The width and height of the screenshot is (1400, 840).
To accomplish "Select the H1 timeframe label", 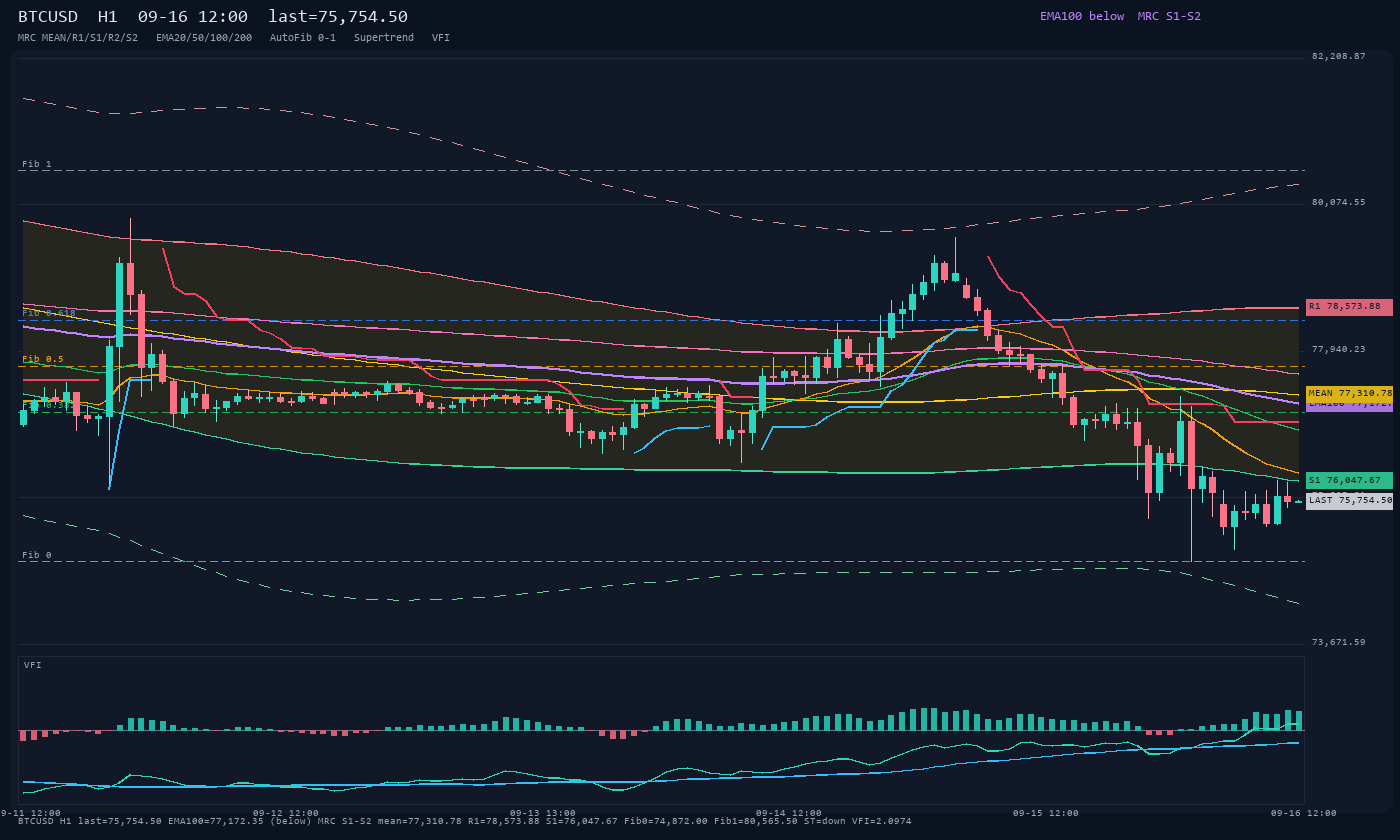I will pos(108,16).
